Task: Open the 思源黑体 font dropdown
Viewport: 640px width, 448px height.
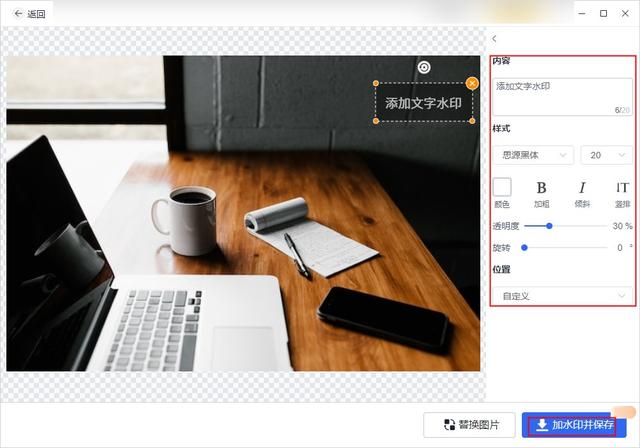Action: pyautogui.click(x=533, y=155)
